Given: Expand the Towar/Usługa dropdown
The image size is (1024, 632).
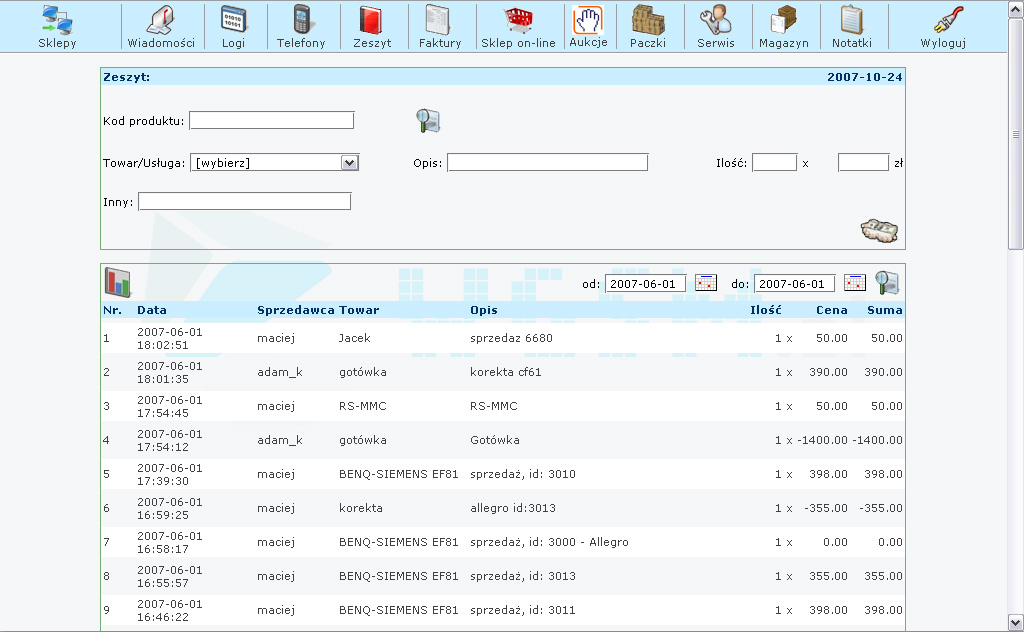Looking at the screenshot, I should click(349, 163).
